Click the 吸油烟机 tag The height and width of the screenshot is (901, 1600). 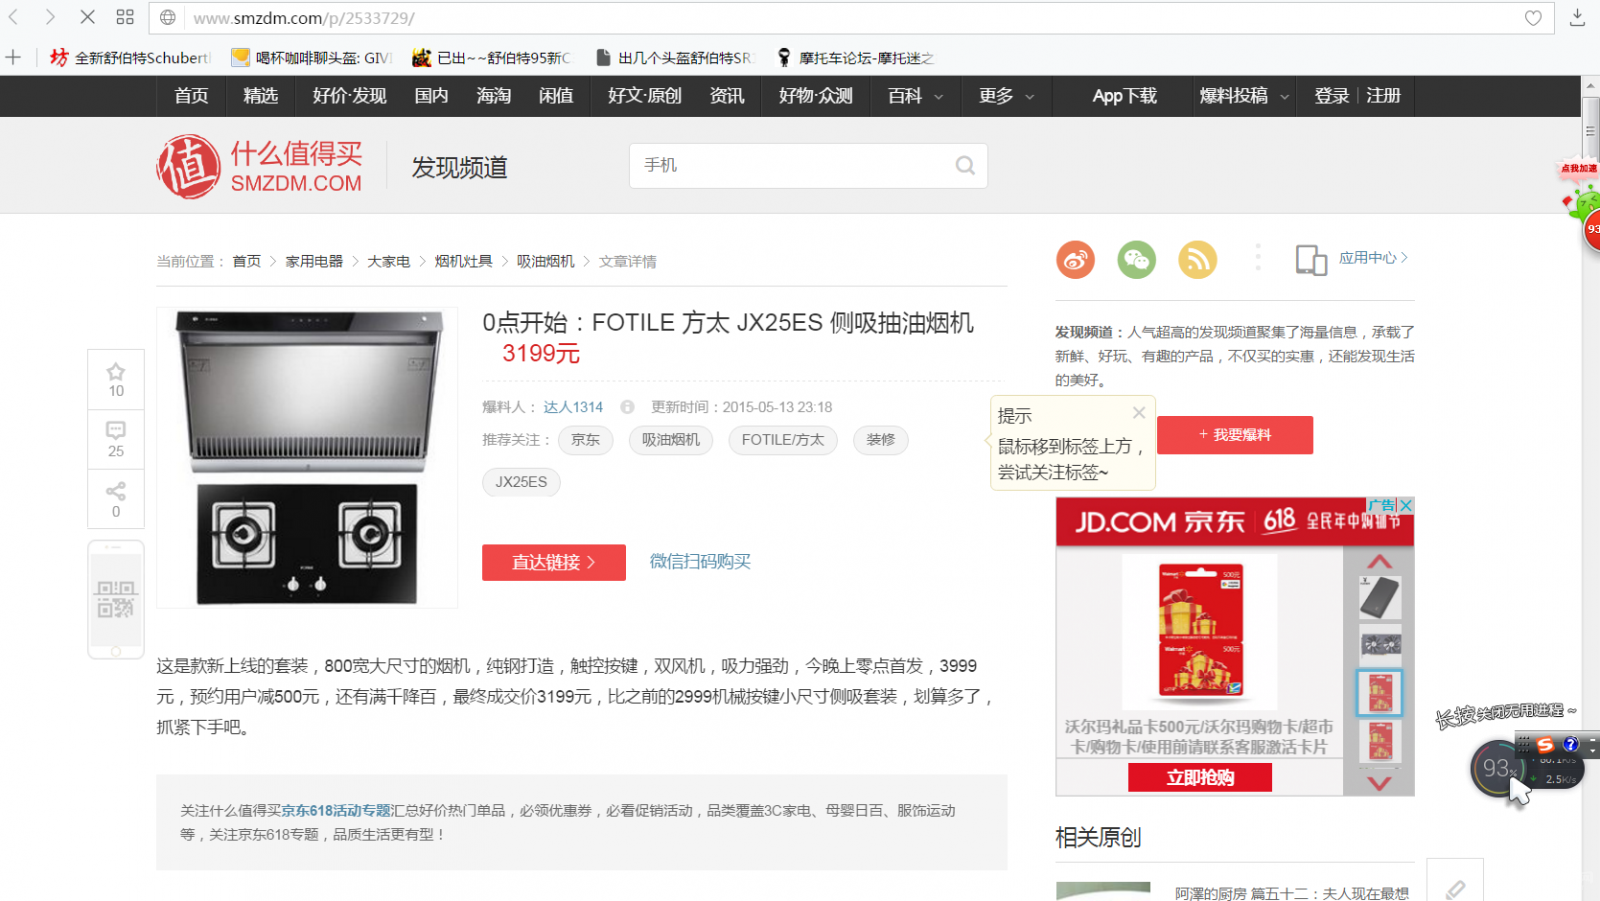pyautogui.click(x=671, y=440)
